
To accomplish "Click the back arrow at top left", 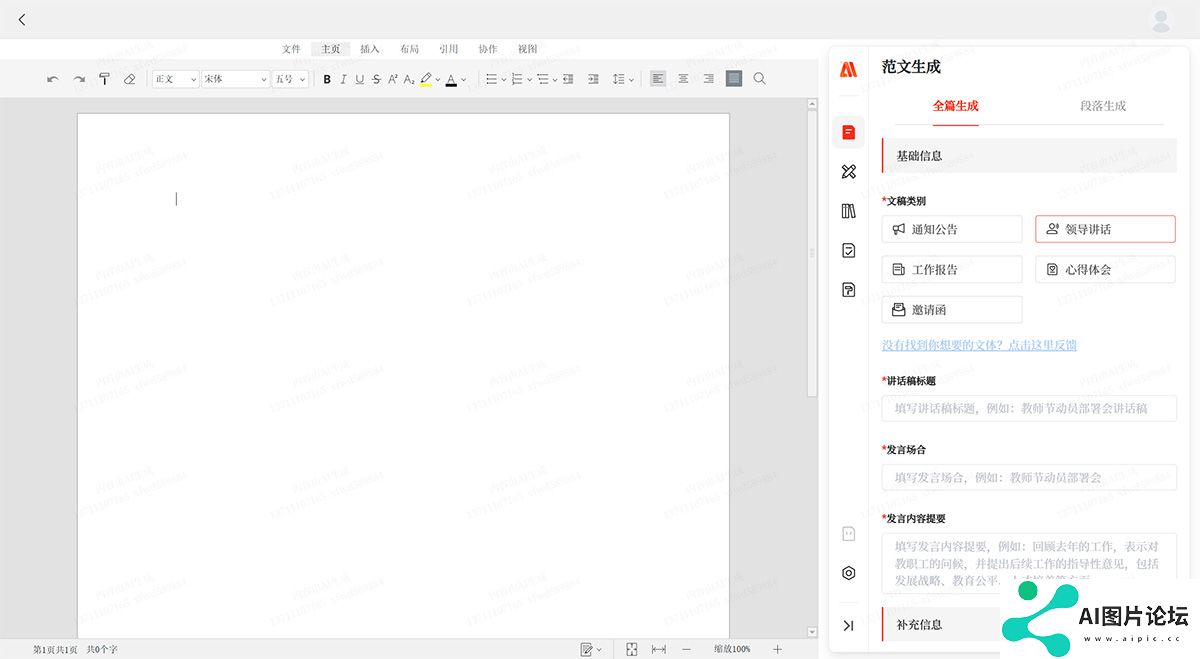I will [x=22, y=20].
